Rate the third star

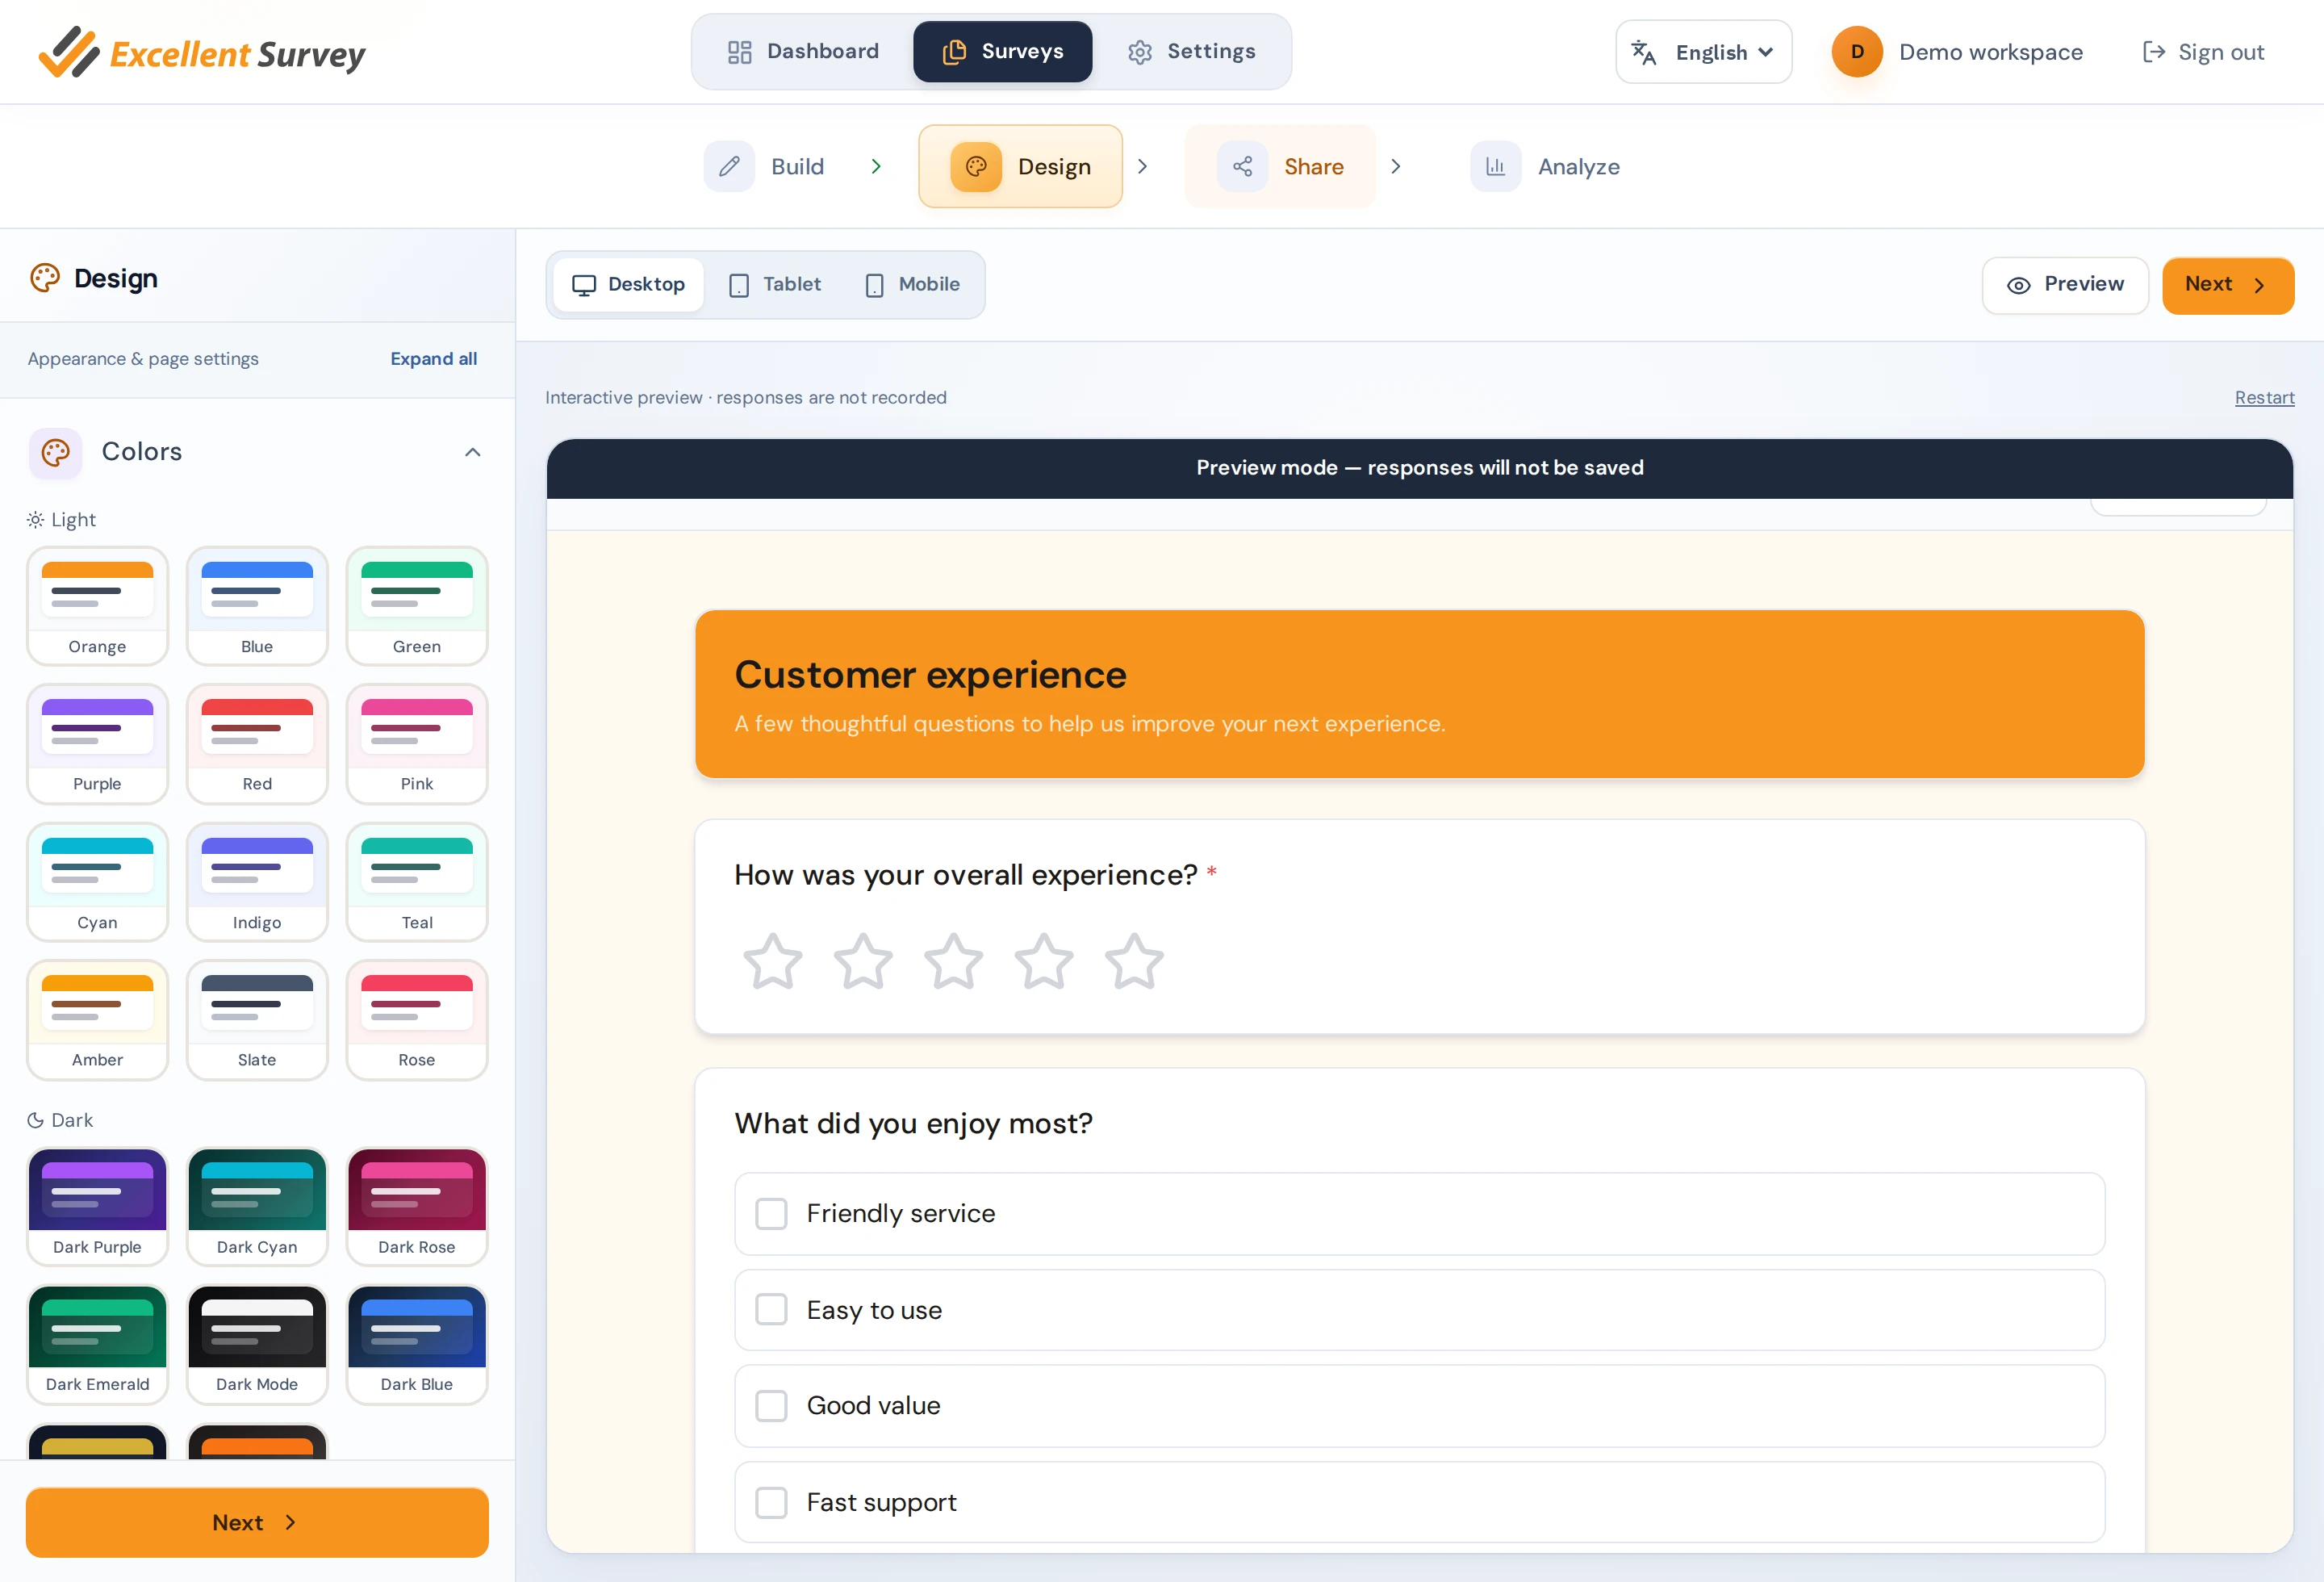click(x=953, y=961)
